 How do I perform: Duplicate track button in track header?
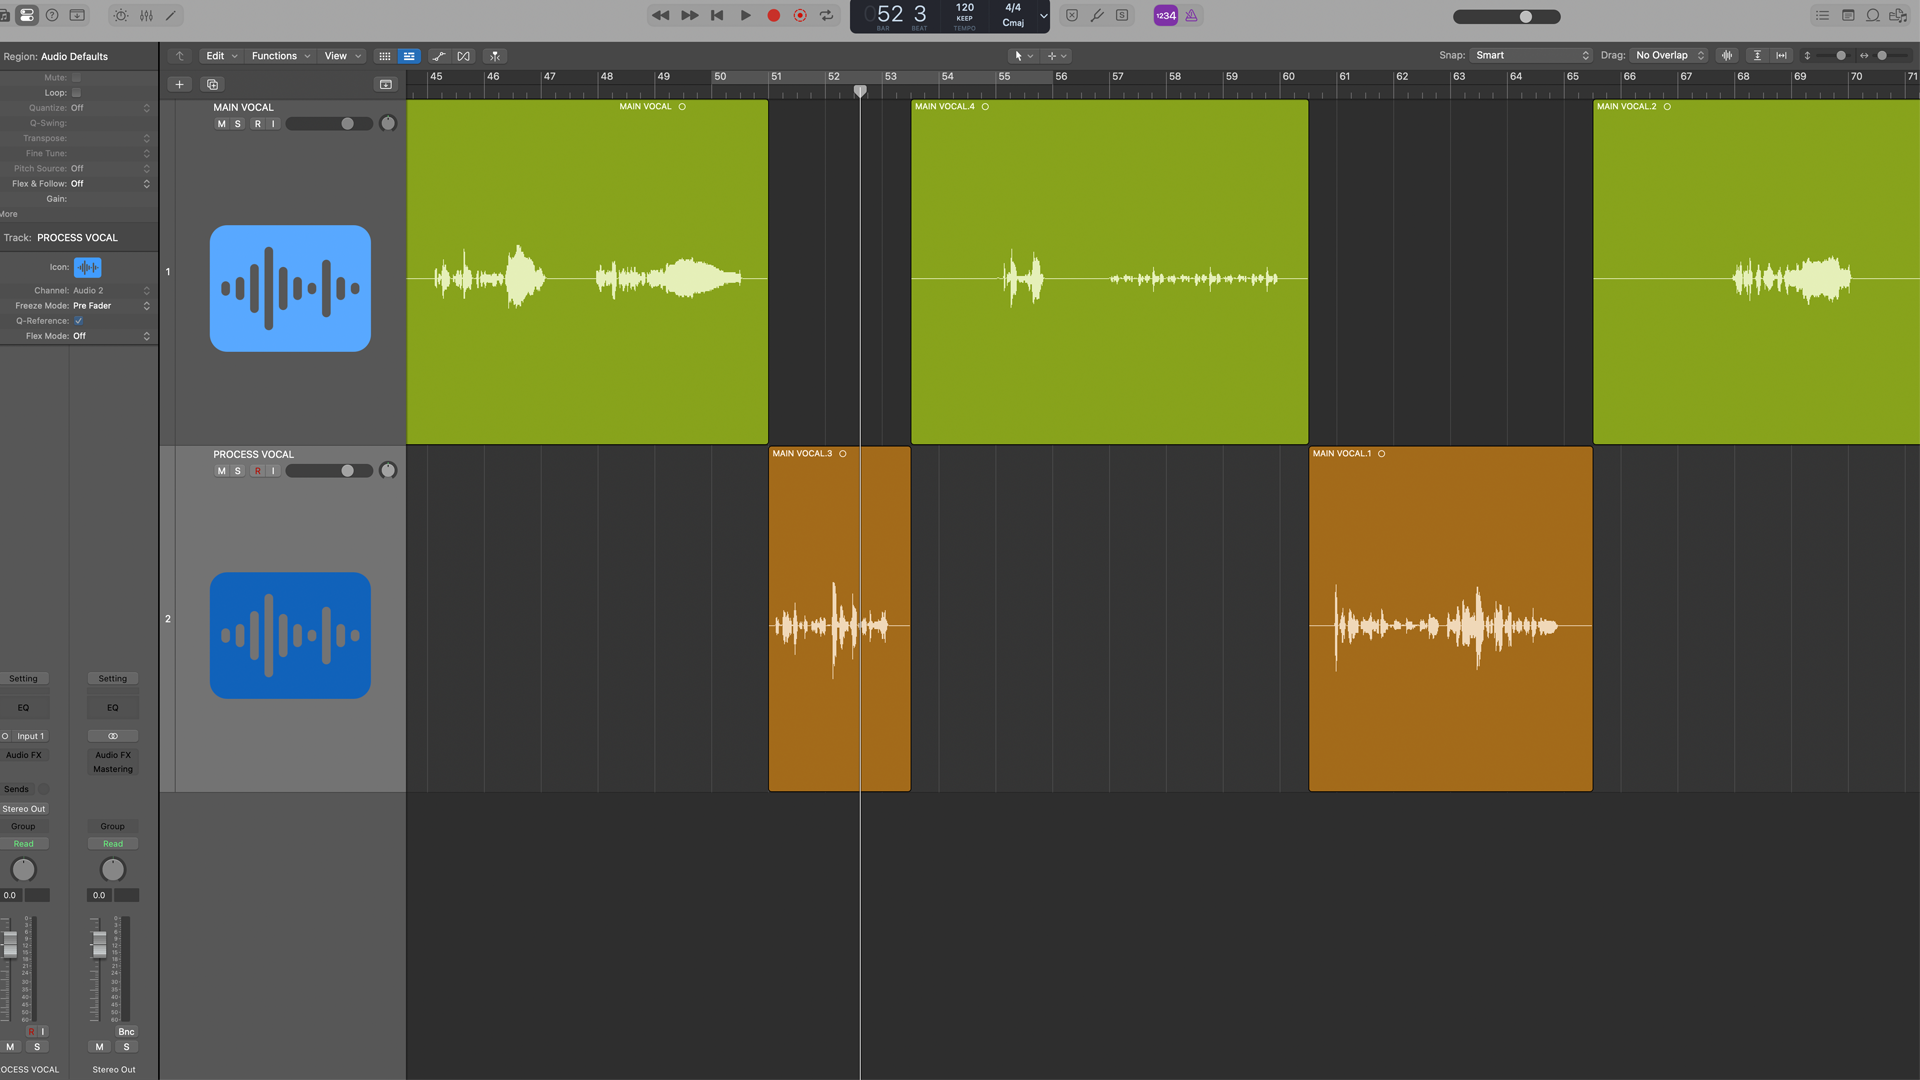(212, 84)
